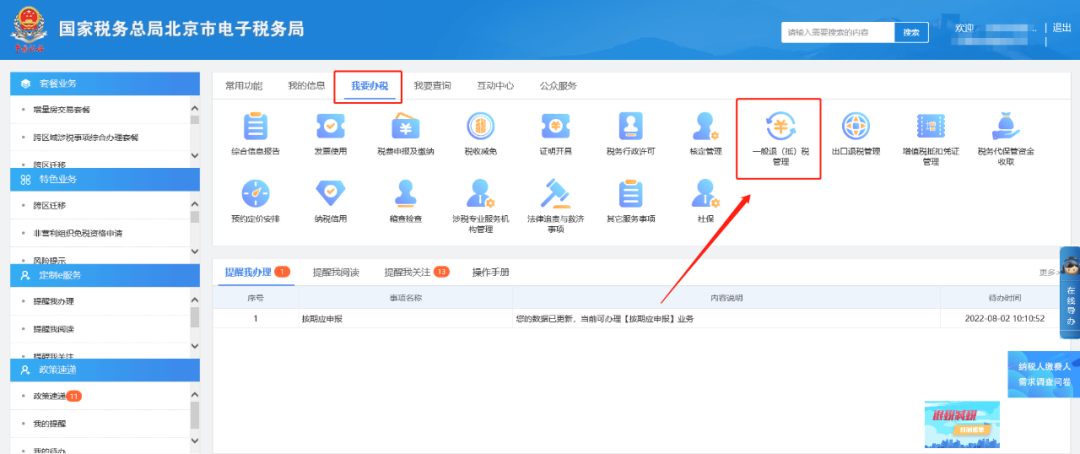Open 提醒我阅读 in the left sidebar

54,329
